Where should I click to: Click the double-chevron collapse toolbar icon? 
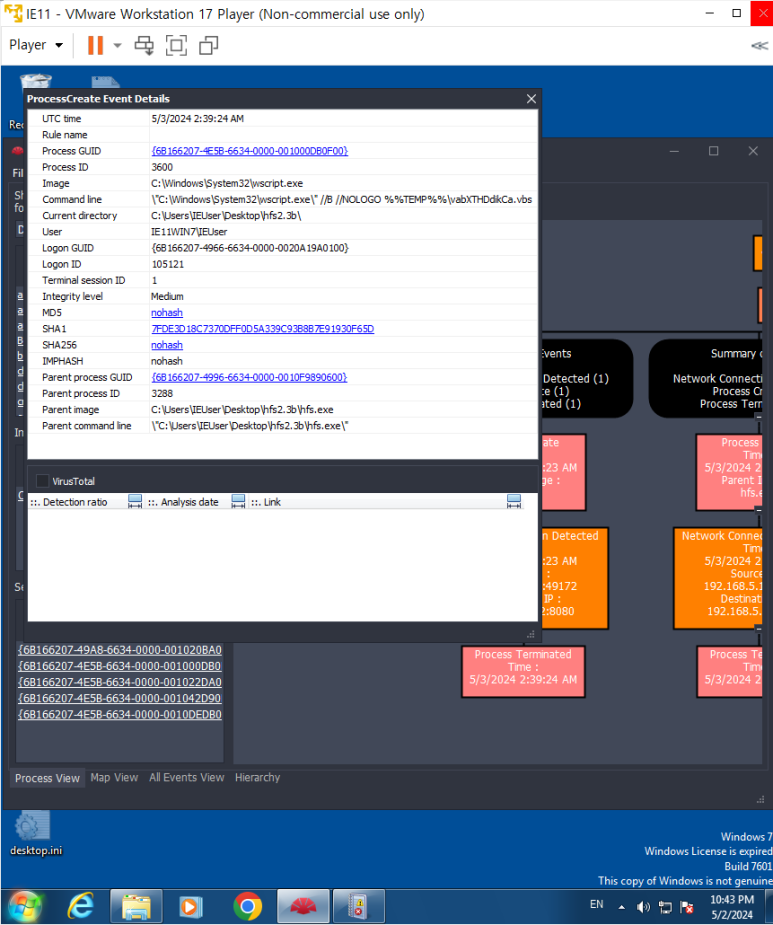(759, 45)
